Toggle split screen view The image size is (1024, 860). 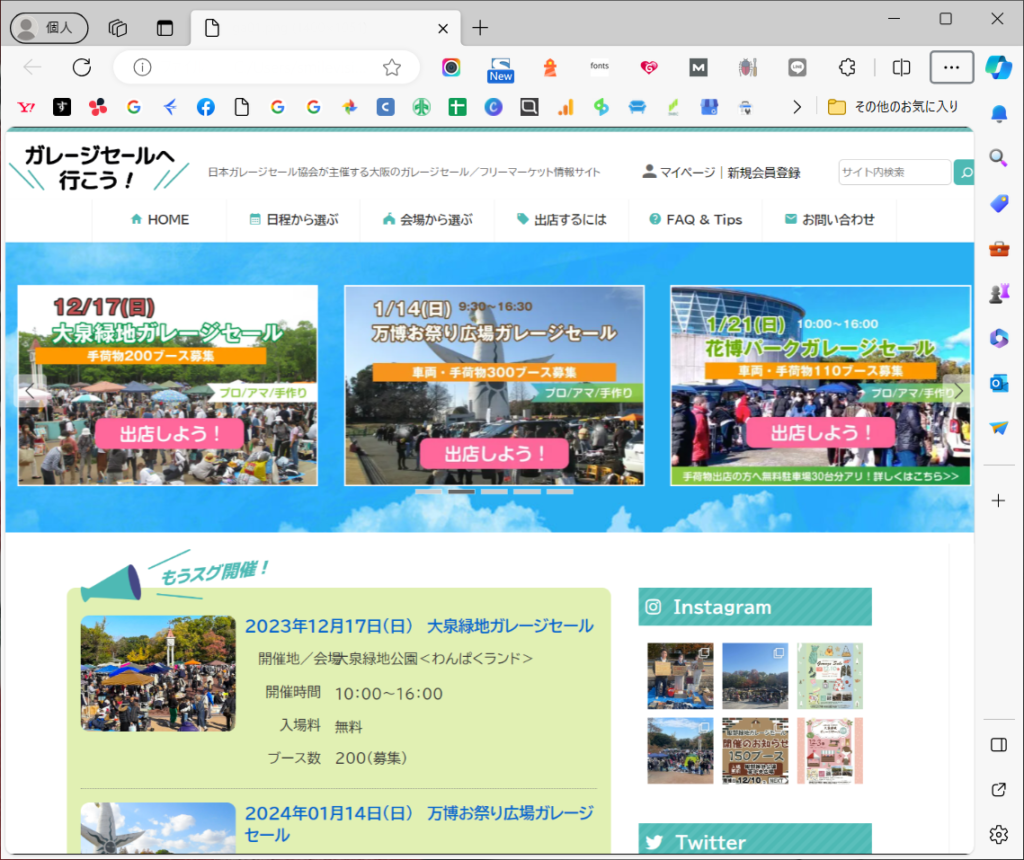901,67
